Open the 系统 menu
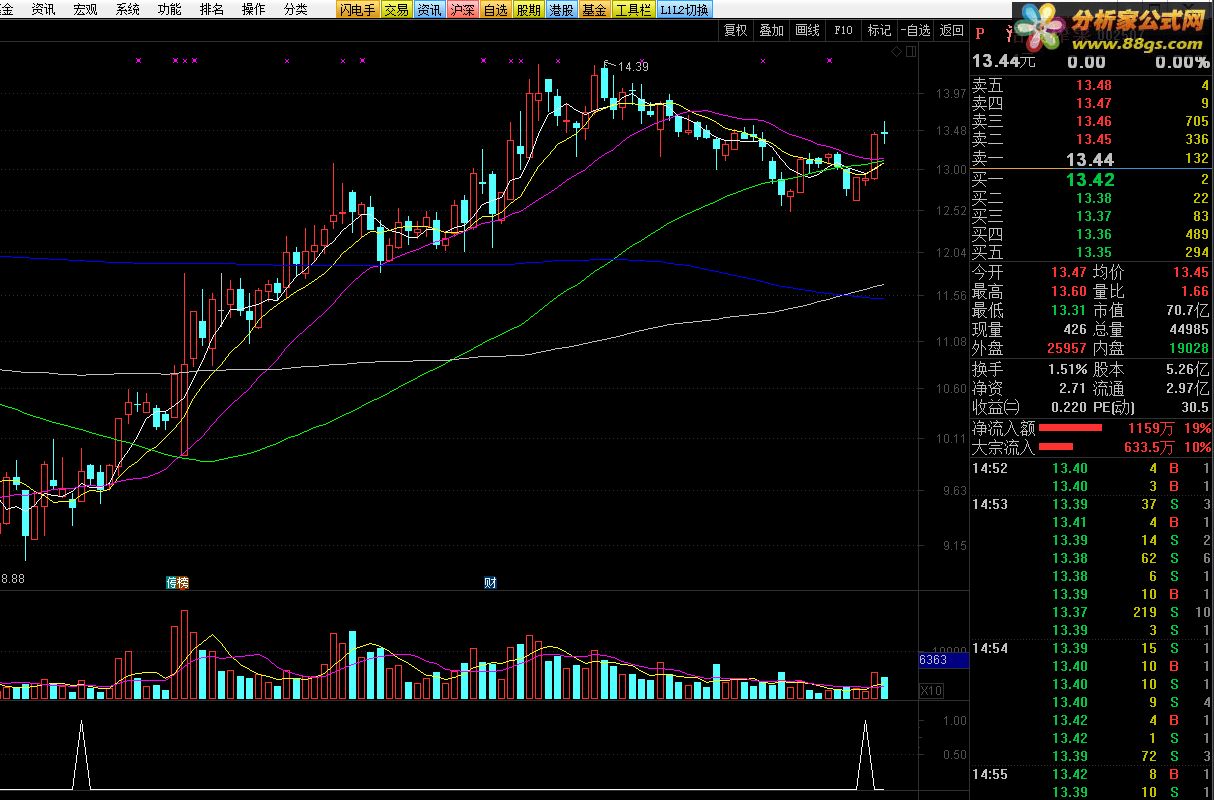Image resolution: width=1214 pixels, height=800 pixels. (128, 10)
